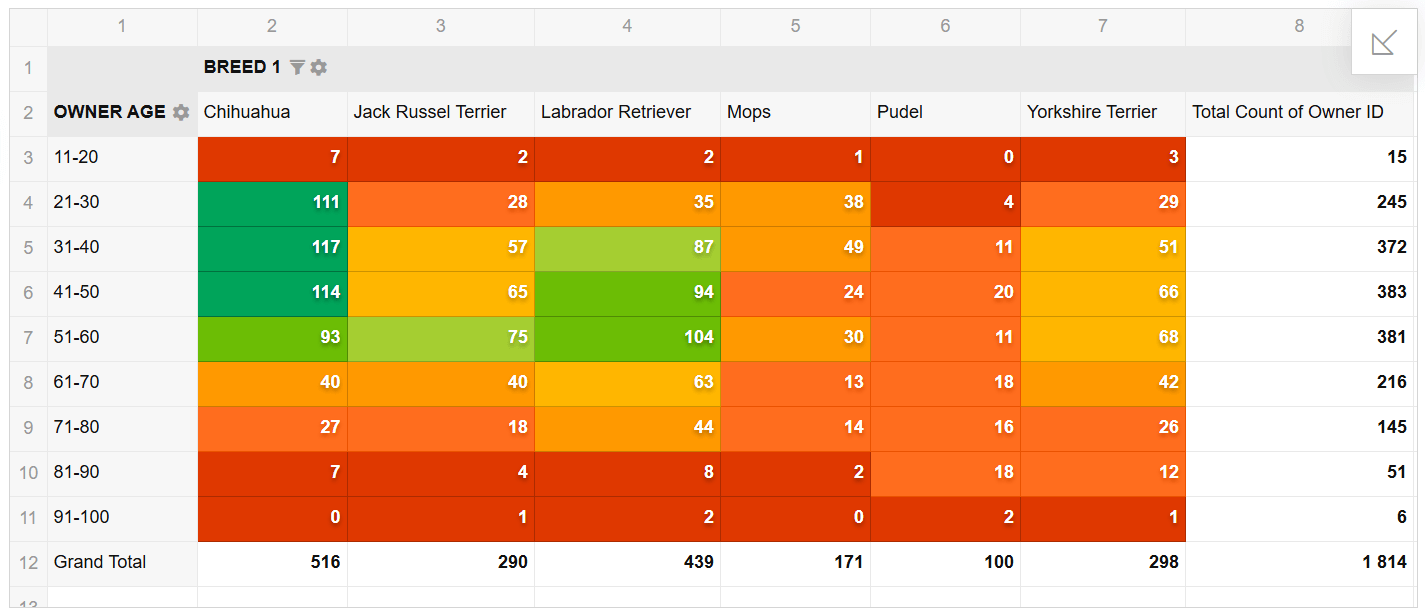Click the green 104 Labrador Retriever cell
The width and height of the screenshot is (1425, 615).
(627, 337)
